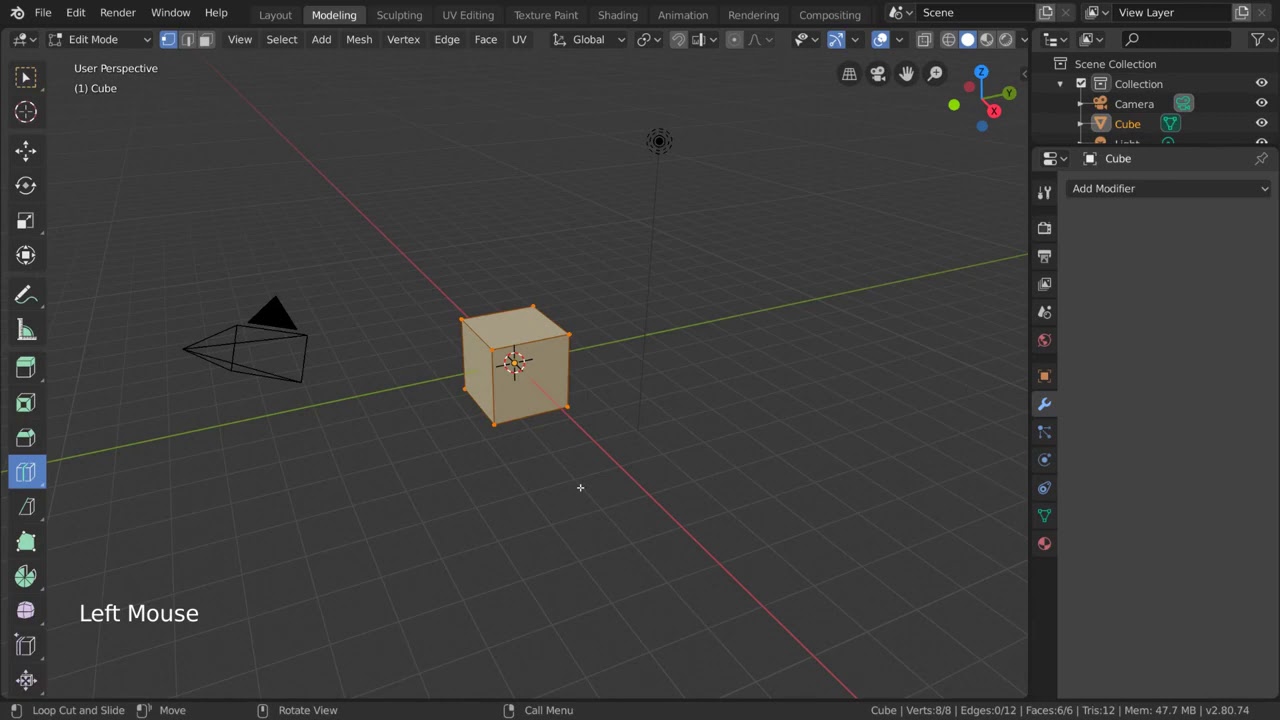Switch to wireframe viewport shading
The image size is (1280, 720).
(948, 40)
